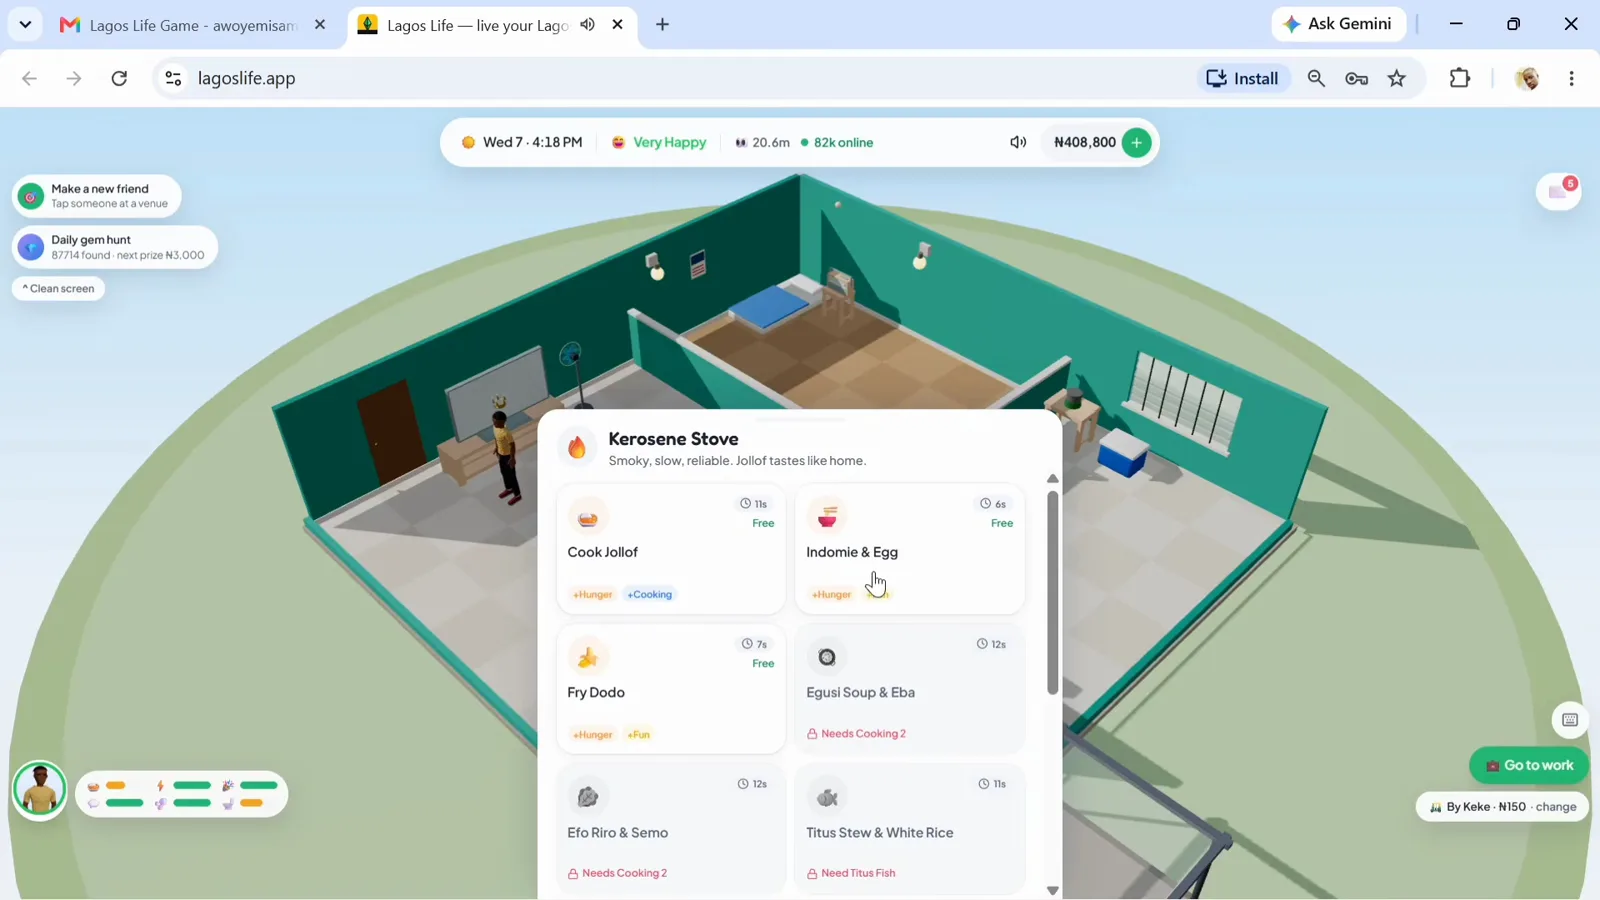This screenshot has width=1600, height=900.
Task: Click the Wed 7 · 4:18 PM clock
Action: (522, 142)
